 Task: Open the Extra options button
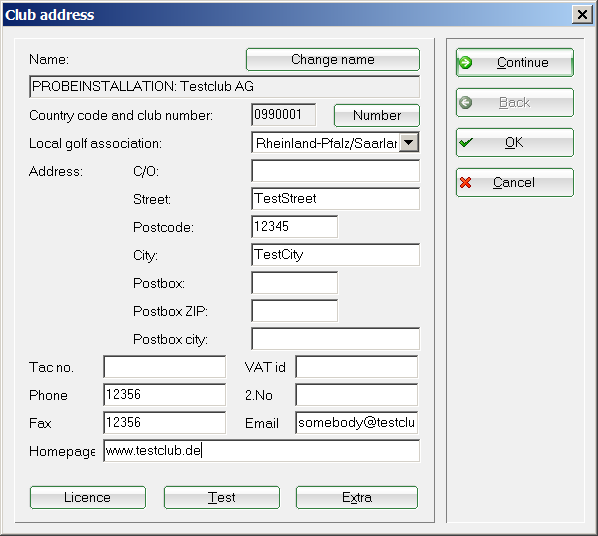tap(357, 497)
